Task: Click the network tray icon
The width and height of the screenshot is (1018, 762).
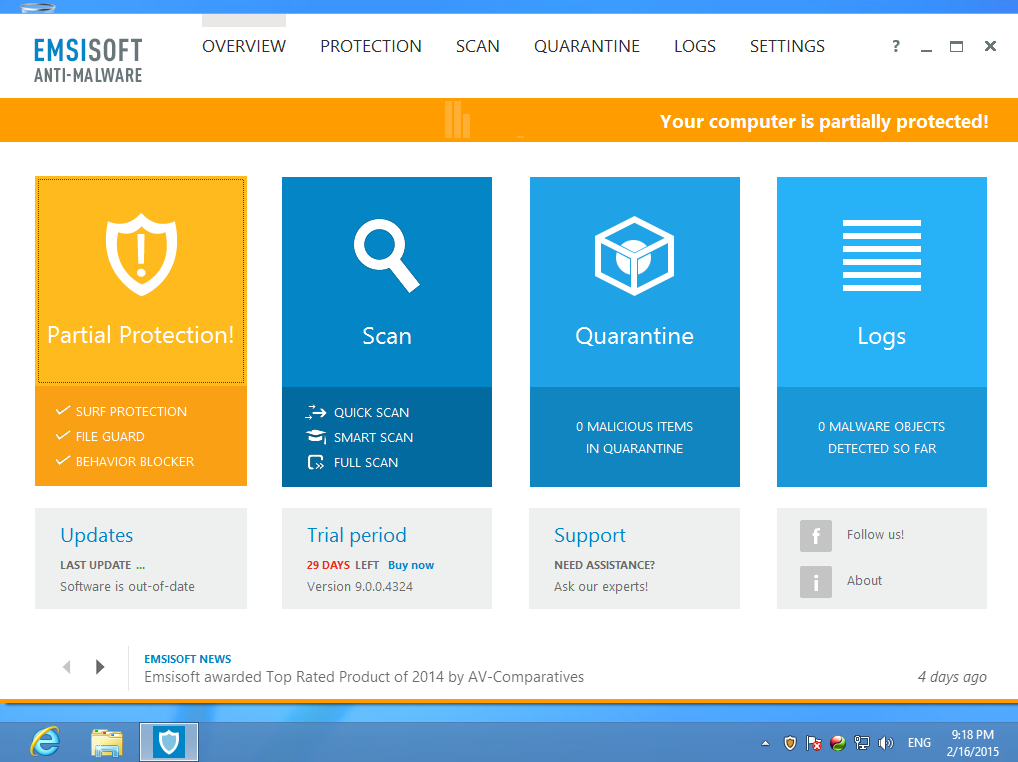Action: pyautogui.click(x=862, y=743)
